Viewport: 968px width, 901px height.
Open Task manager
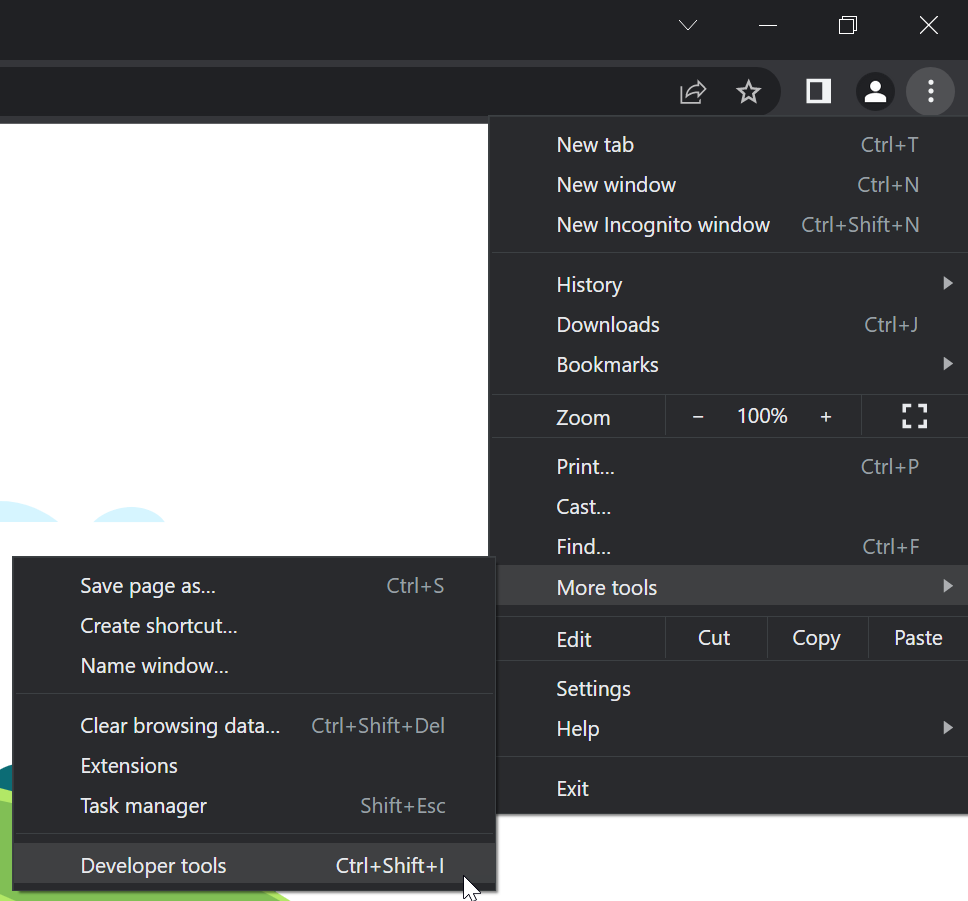[254, 807]
